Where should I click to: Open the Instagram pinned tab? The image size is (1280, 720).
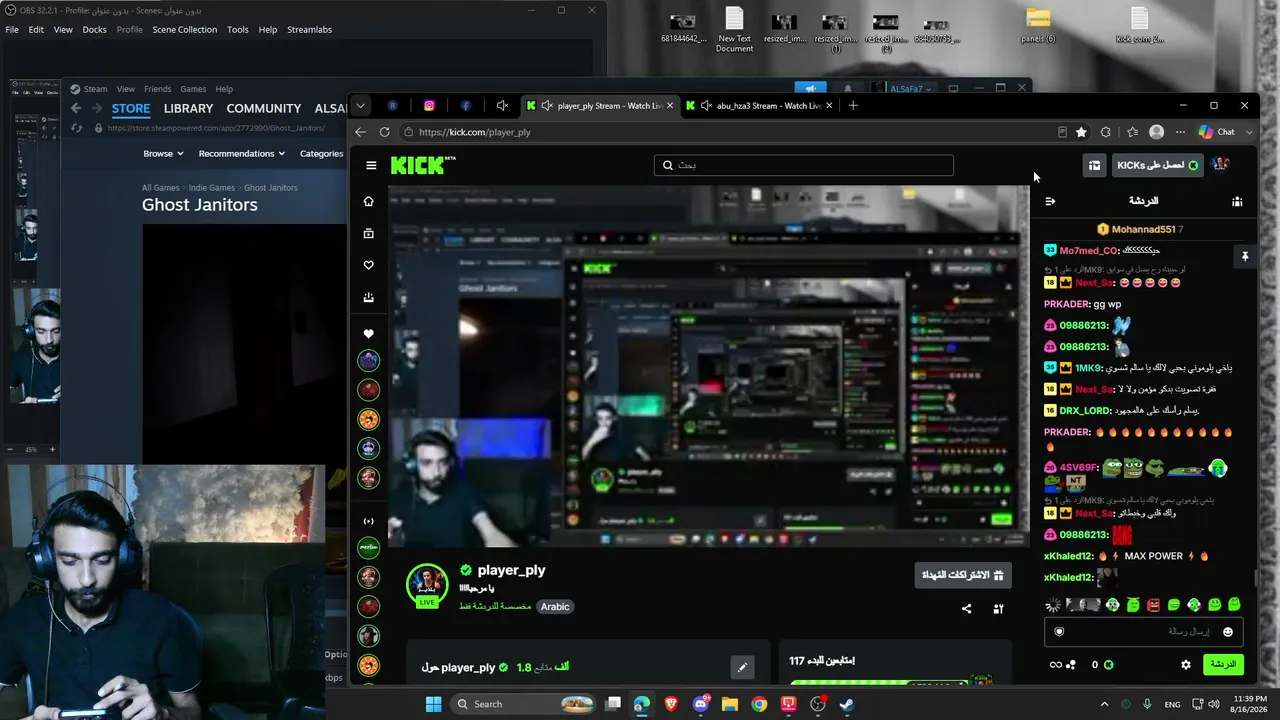click(x=429, y=105)
